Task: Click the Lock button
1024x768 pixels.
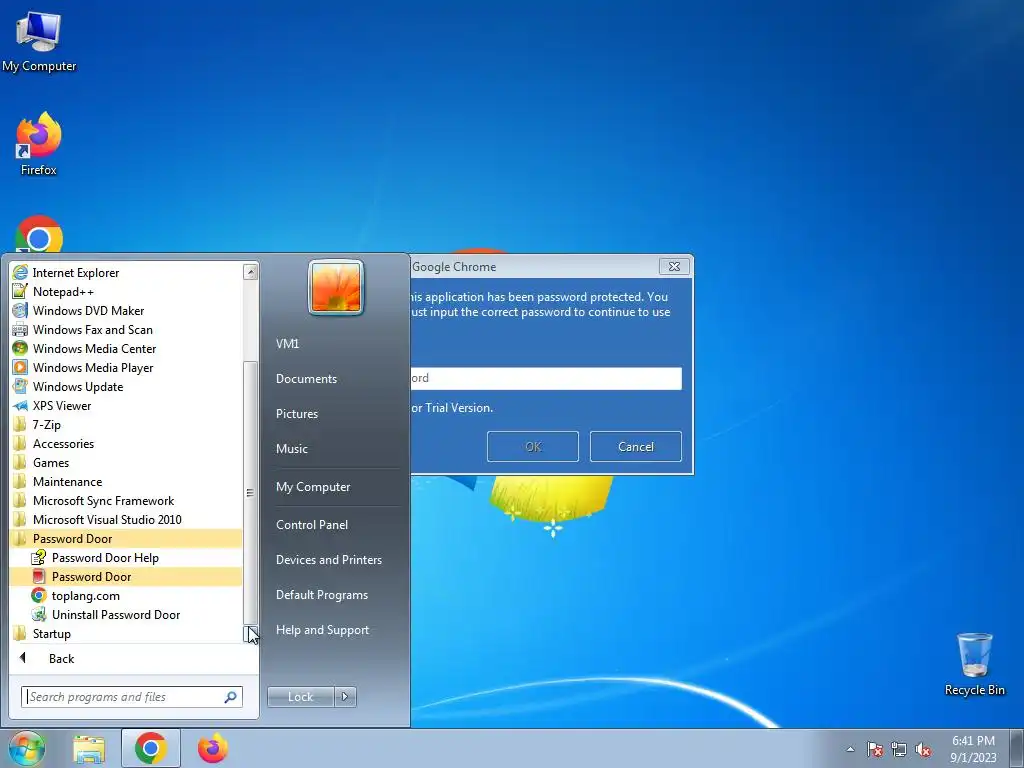Action: 301,697
